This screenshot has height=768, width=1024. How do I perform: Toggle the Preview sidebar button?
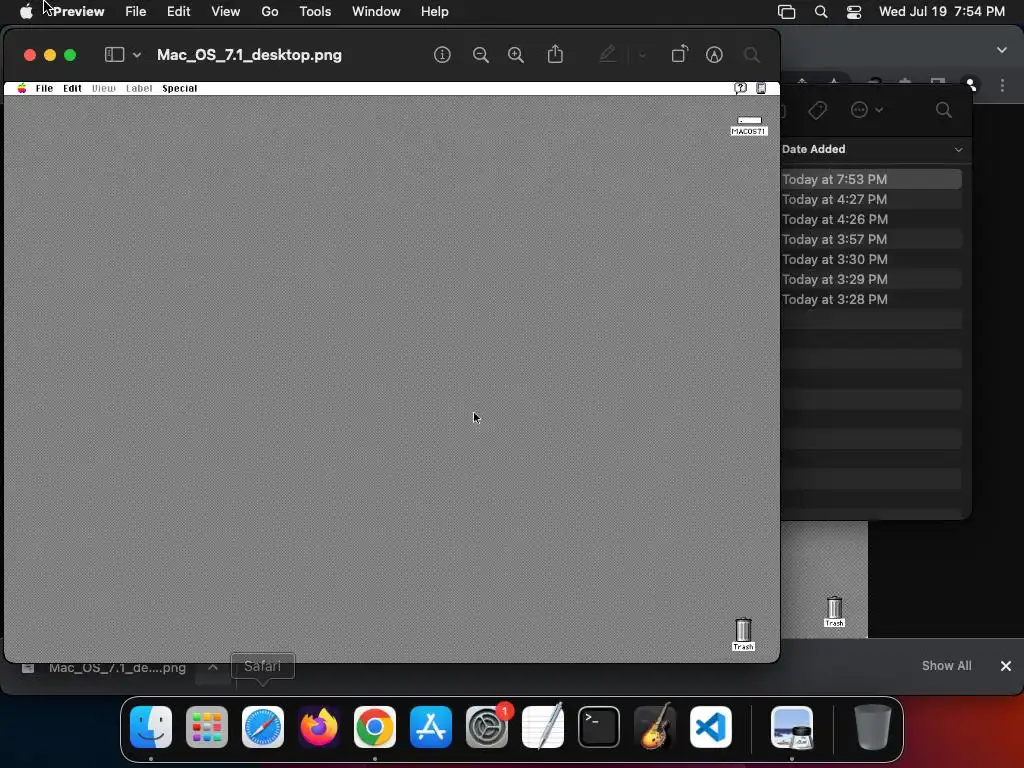[x=114, y=55]
